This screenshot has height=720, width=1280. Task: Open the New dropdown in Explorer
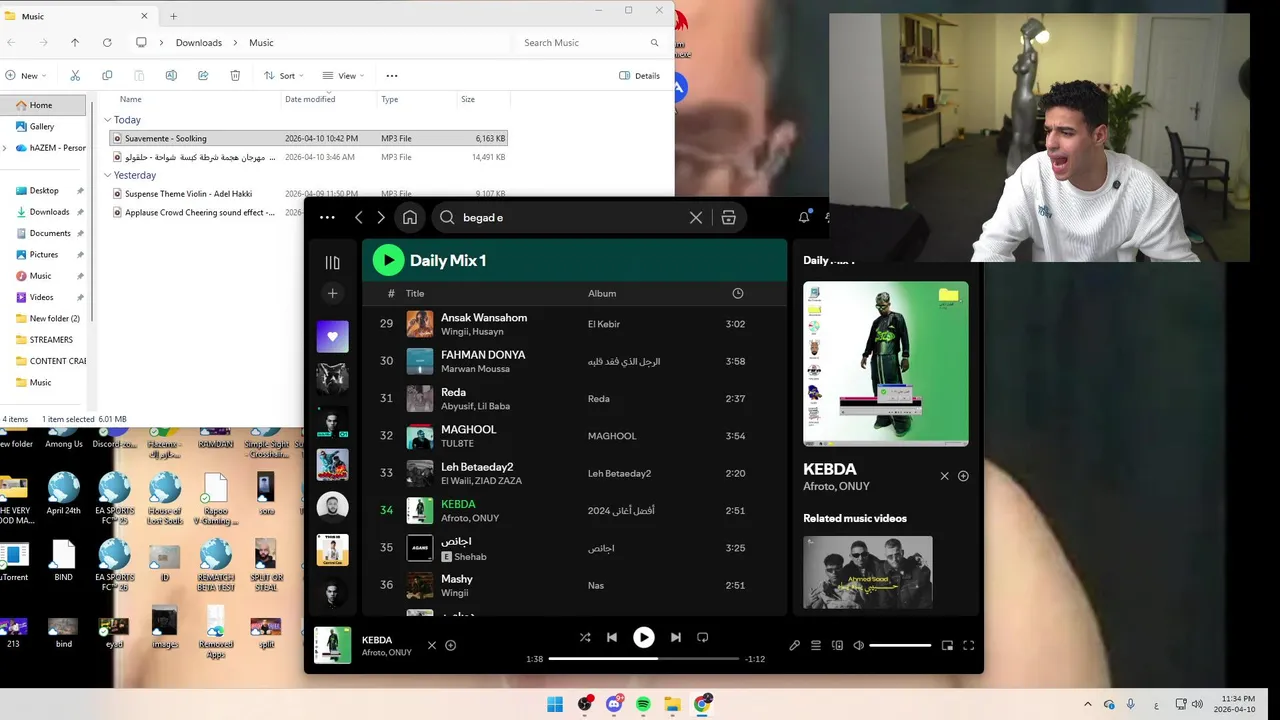pyautogui.click(x=25, y=75)
